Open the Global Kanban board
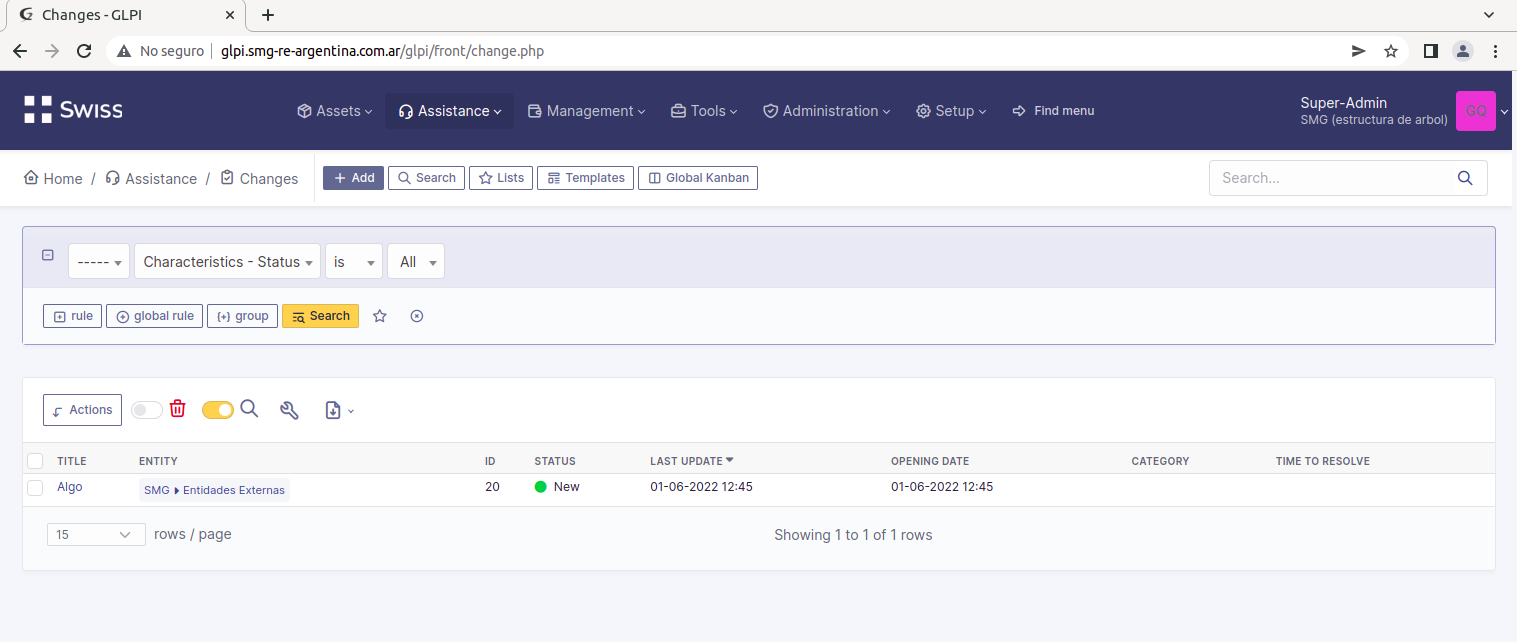1517x642 pixels. point(697,177)
